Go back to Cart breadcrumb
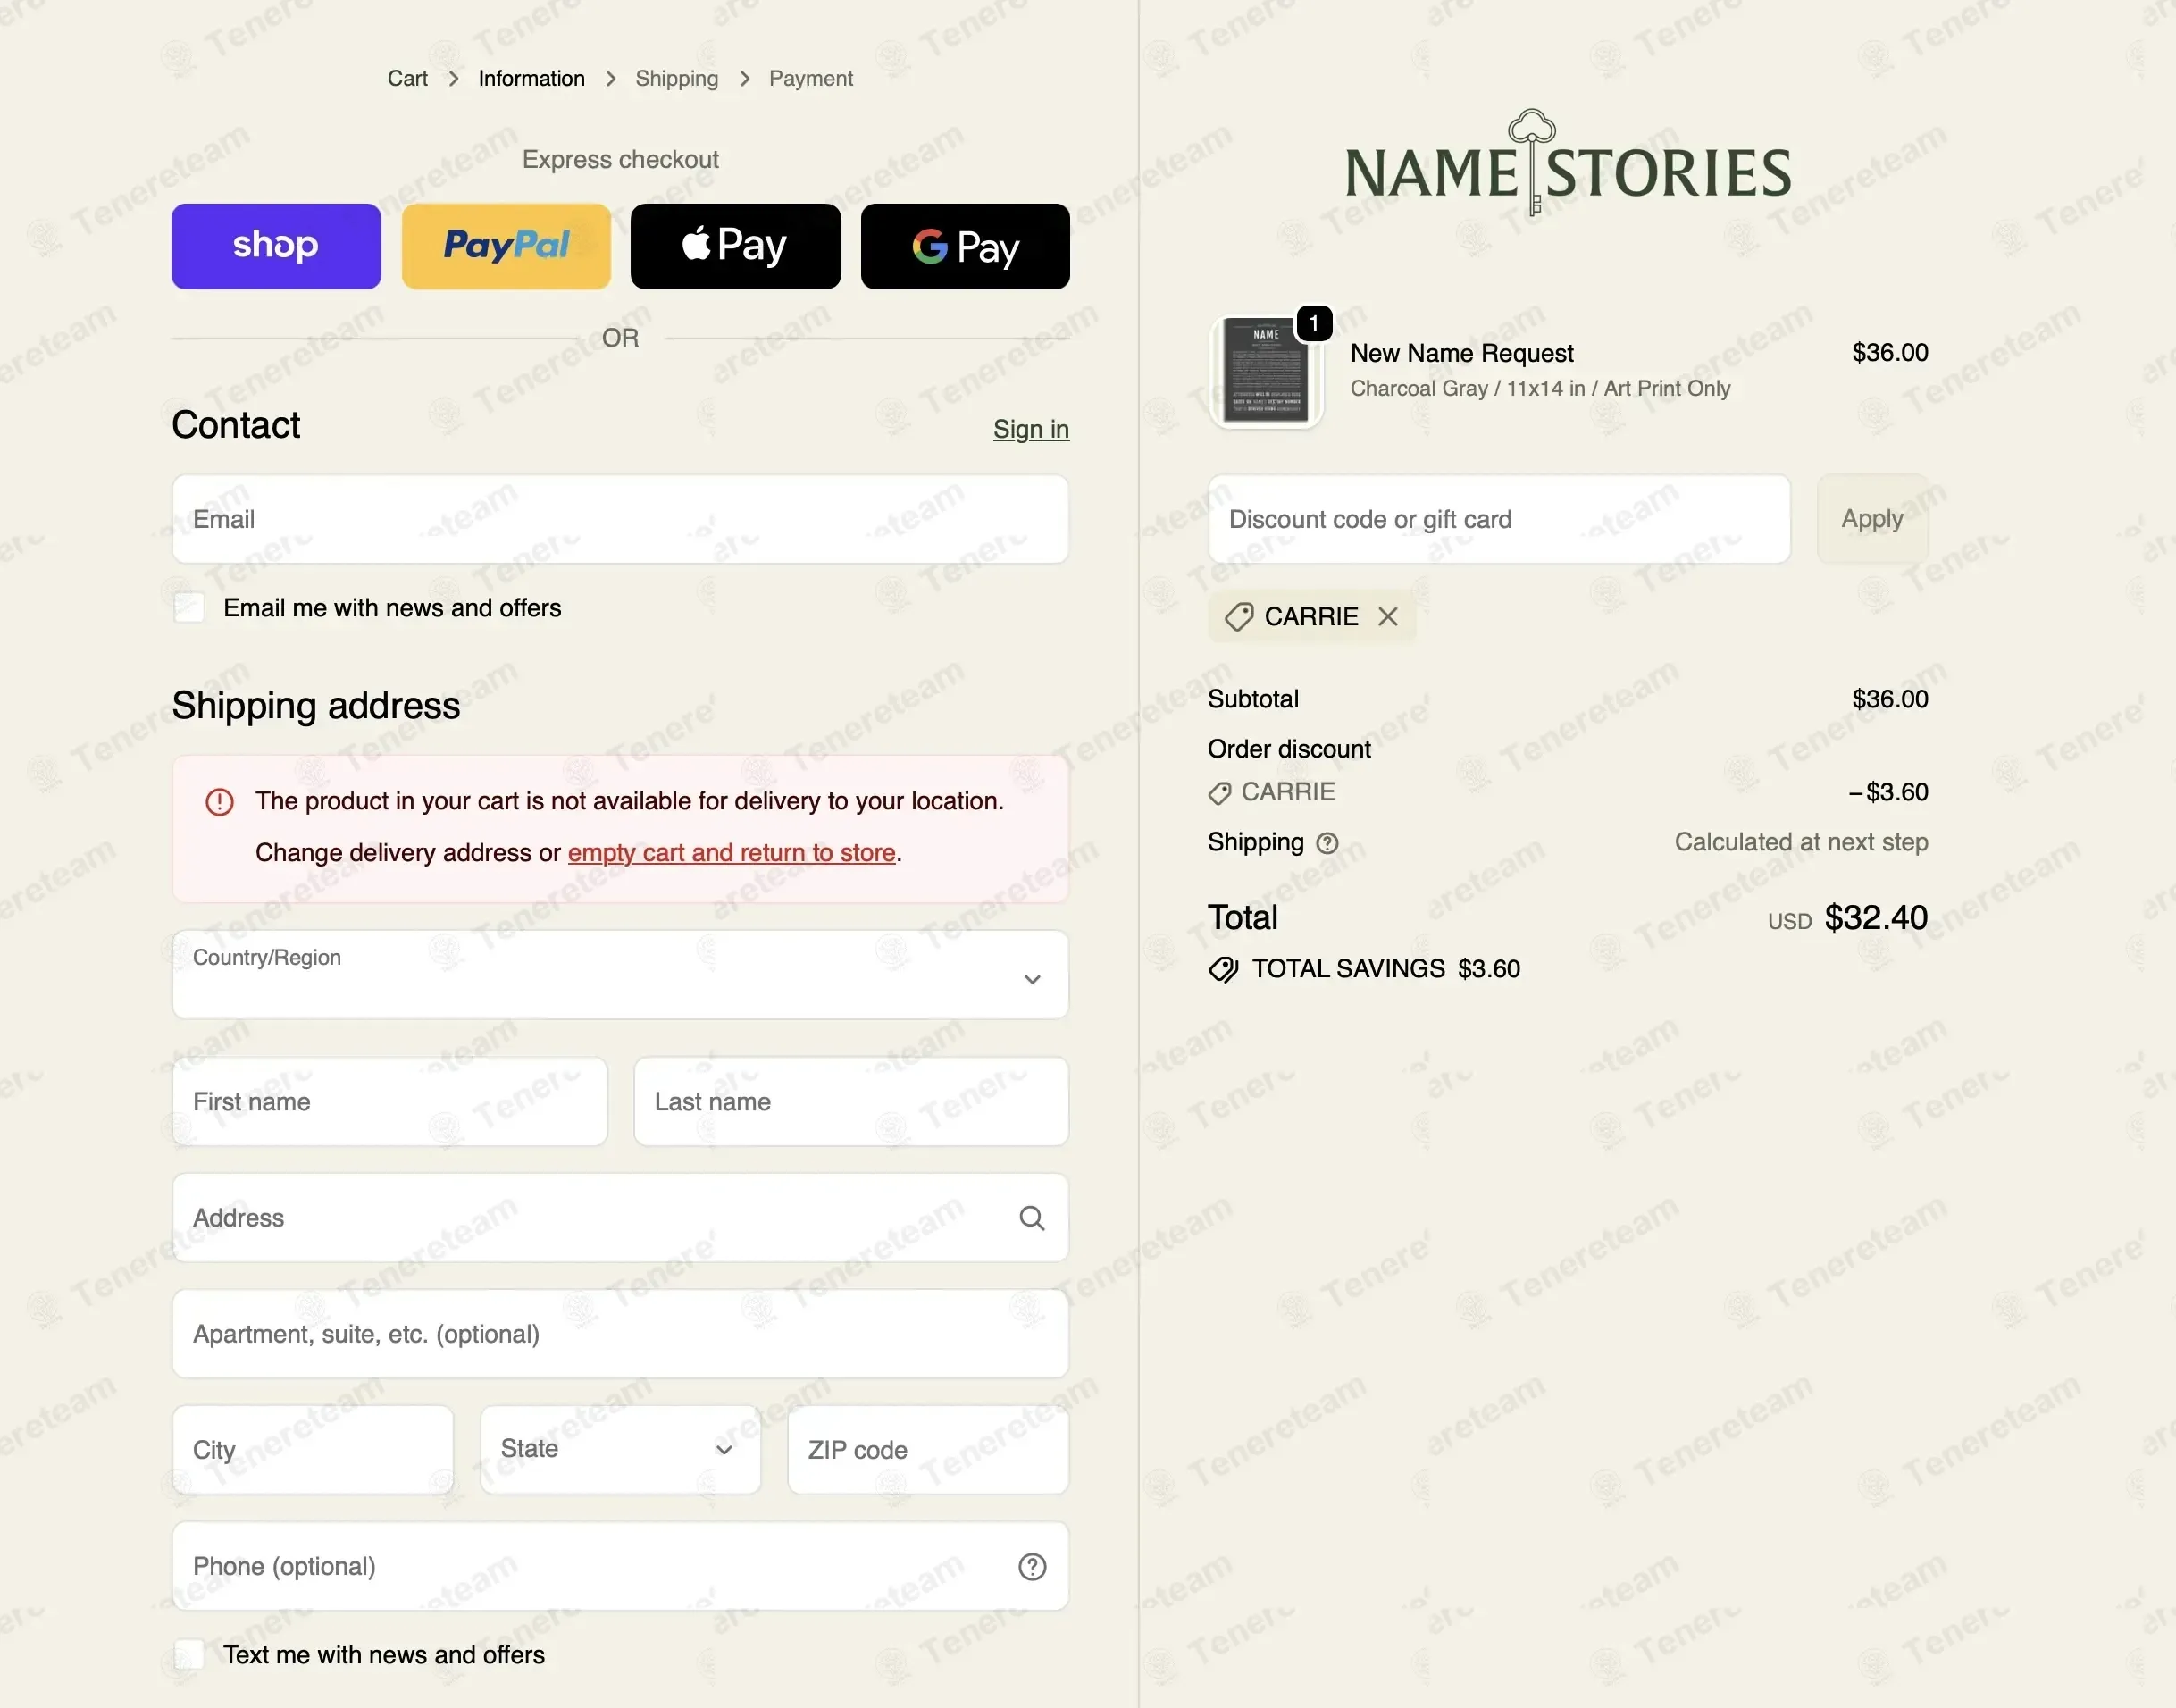 coord(407,78)
